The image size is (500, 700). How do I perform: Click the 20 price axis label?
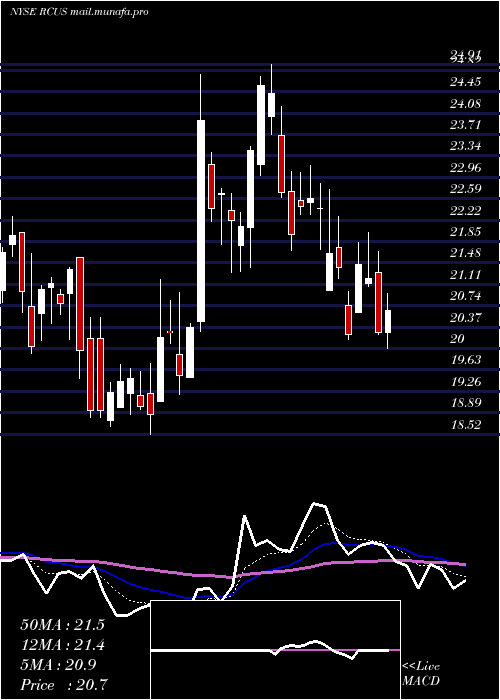coord(458,339)
